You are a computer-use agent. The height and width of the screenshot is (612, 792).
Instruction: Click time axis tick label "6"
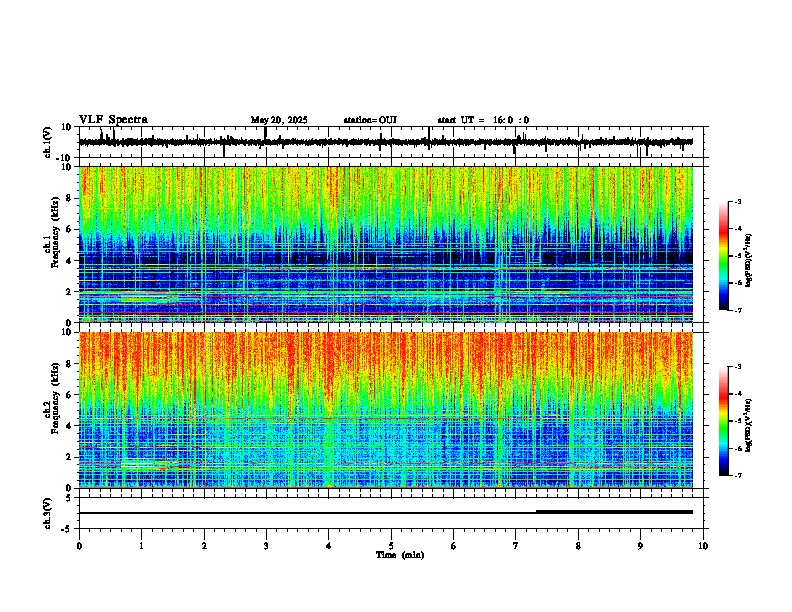click(454, 546)
